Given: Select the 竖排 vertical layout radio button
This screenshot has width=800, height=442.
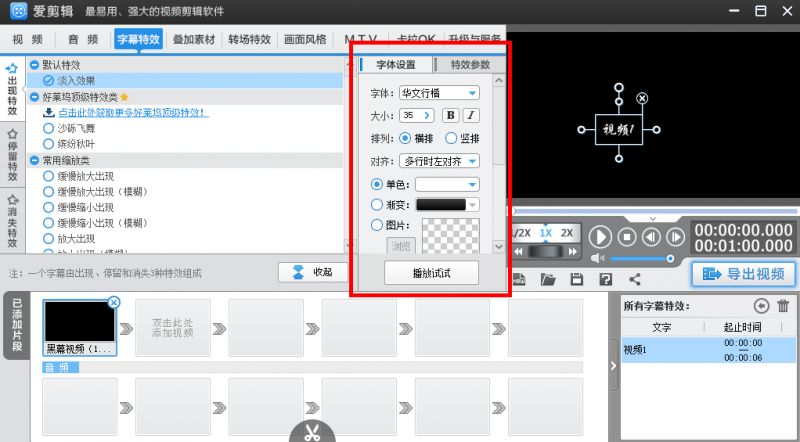Looking at the screenshot, I should [x=451, y=138].
